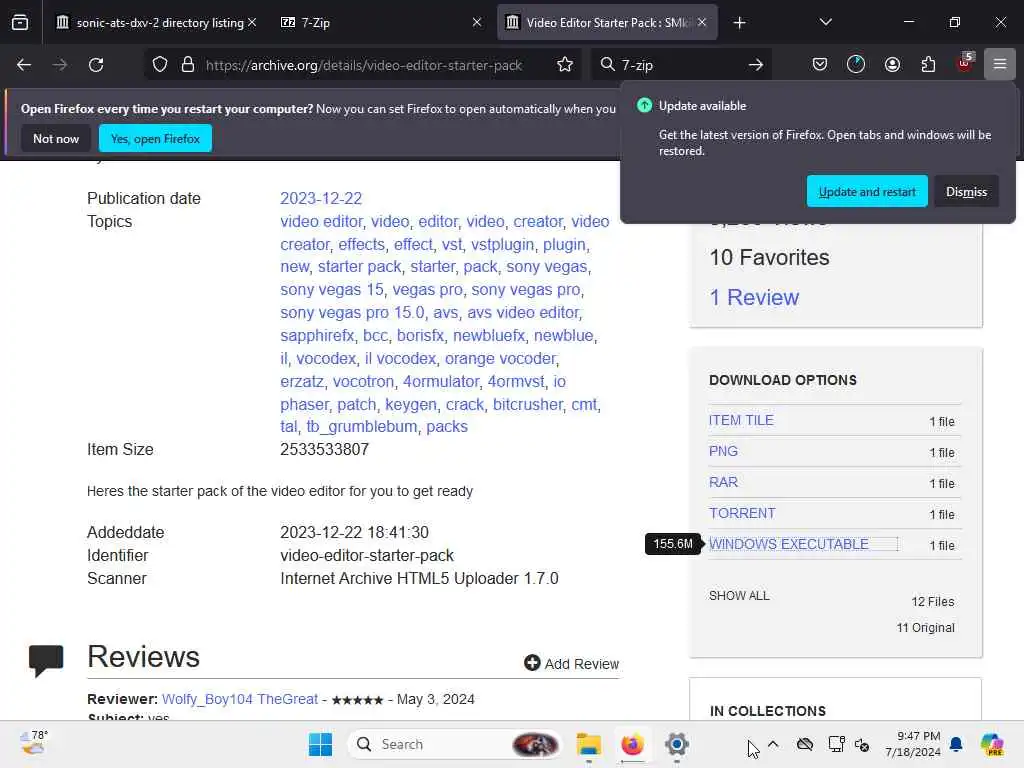Open the 'bitcrusher' topic link
Viewport: 1024px width, 768px height.
pyautogui.click(x=528, y=404)
